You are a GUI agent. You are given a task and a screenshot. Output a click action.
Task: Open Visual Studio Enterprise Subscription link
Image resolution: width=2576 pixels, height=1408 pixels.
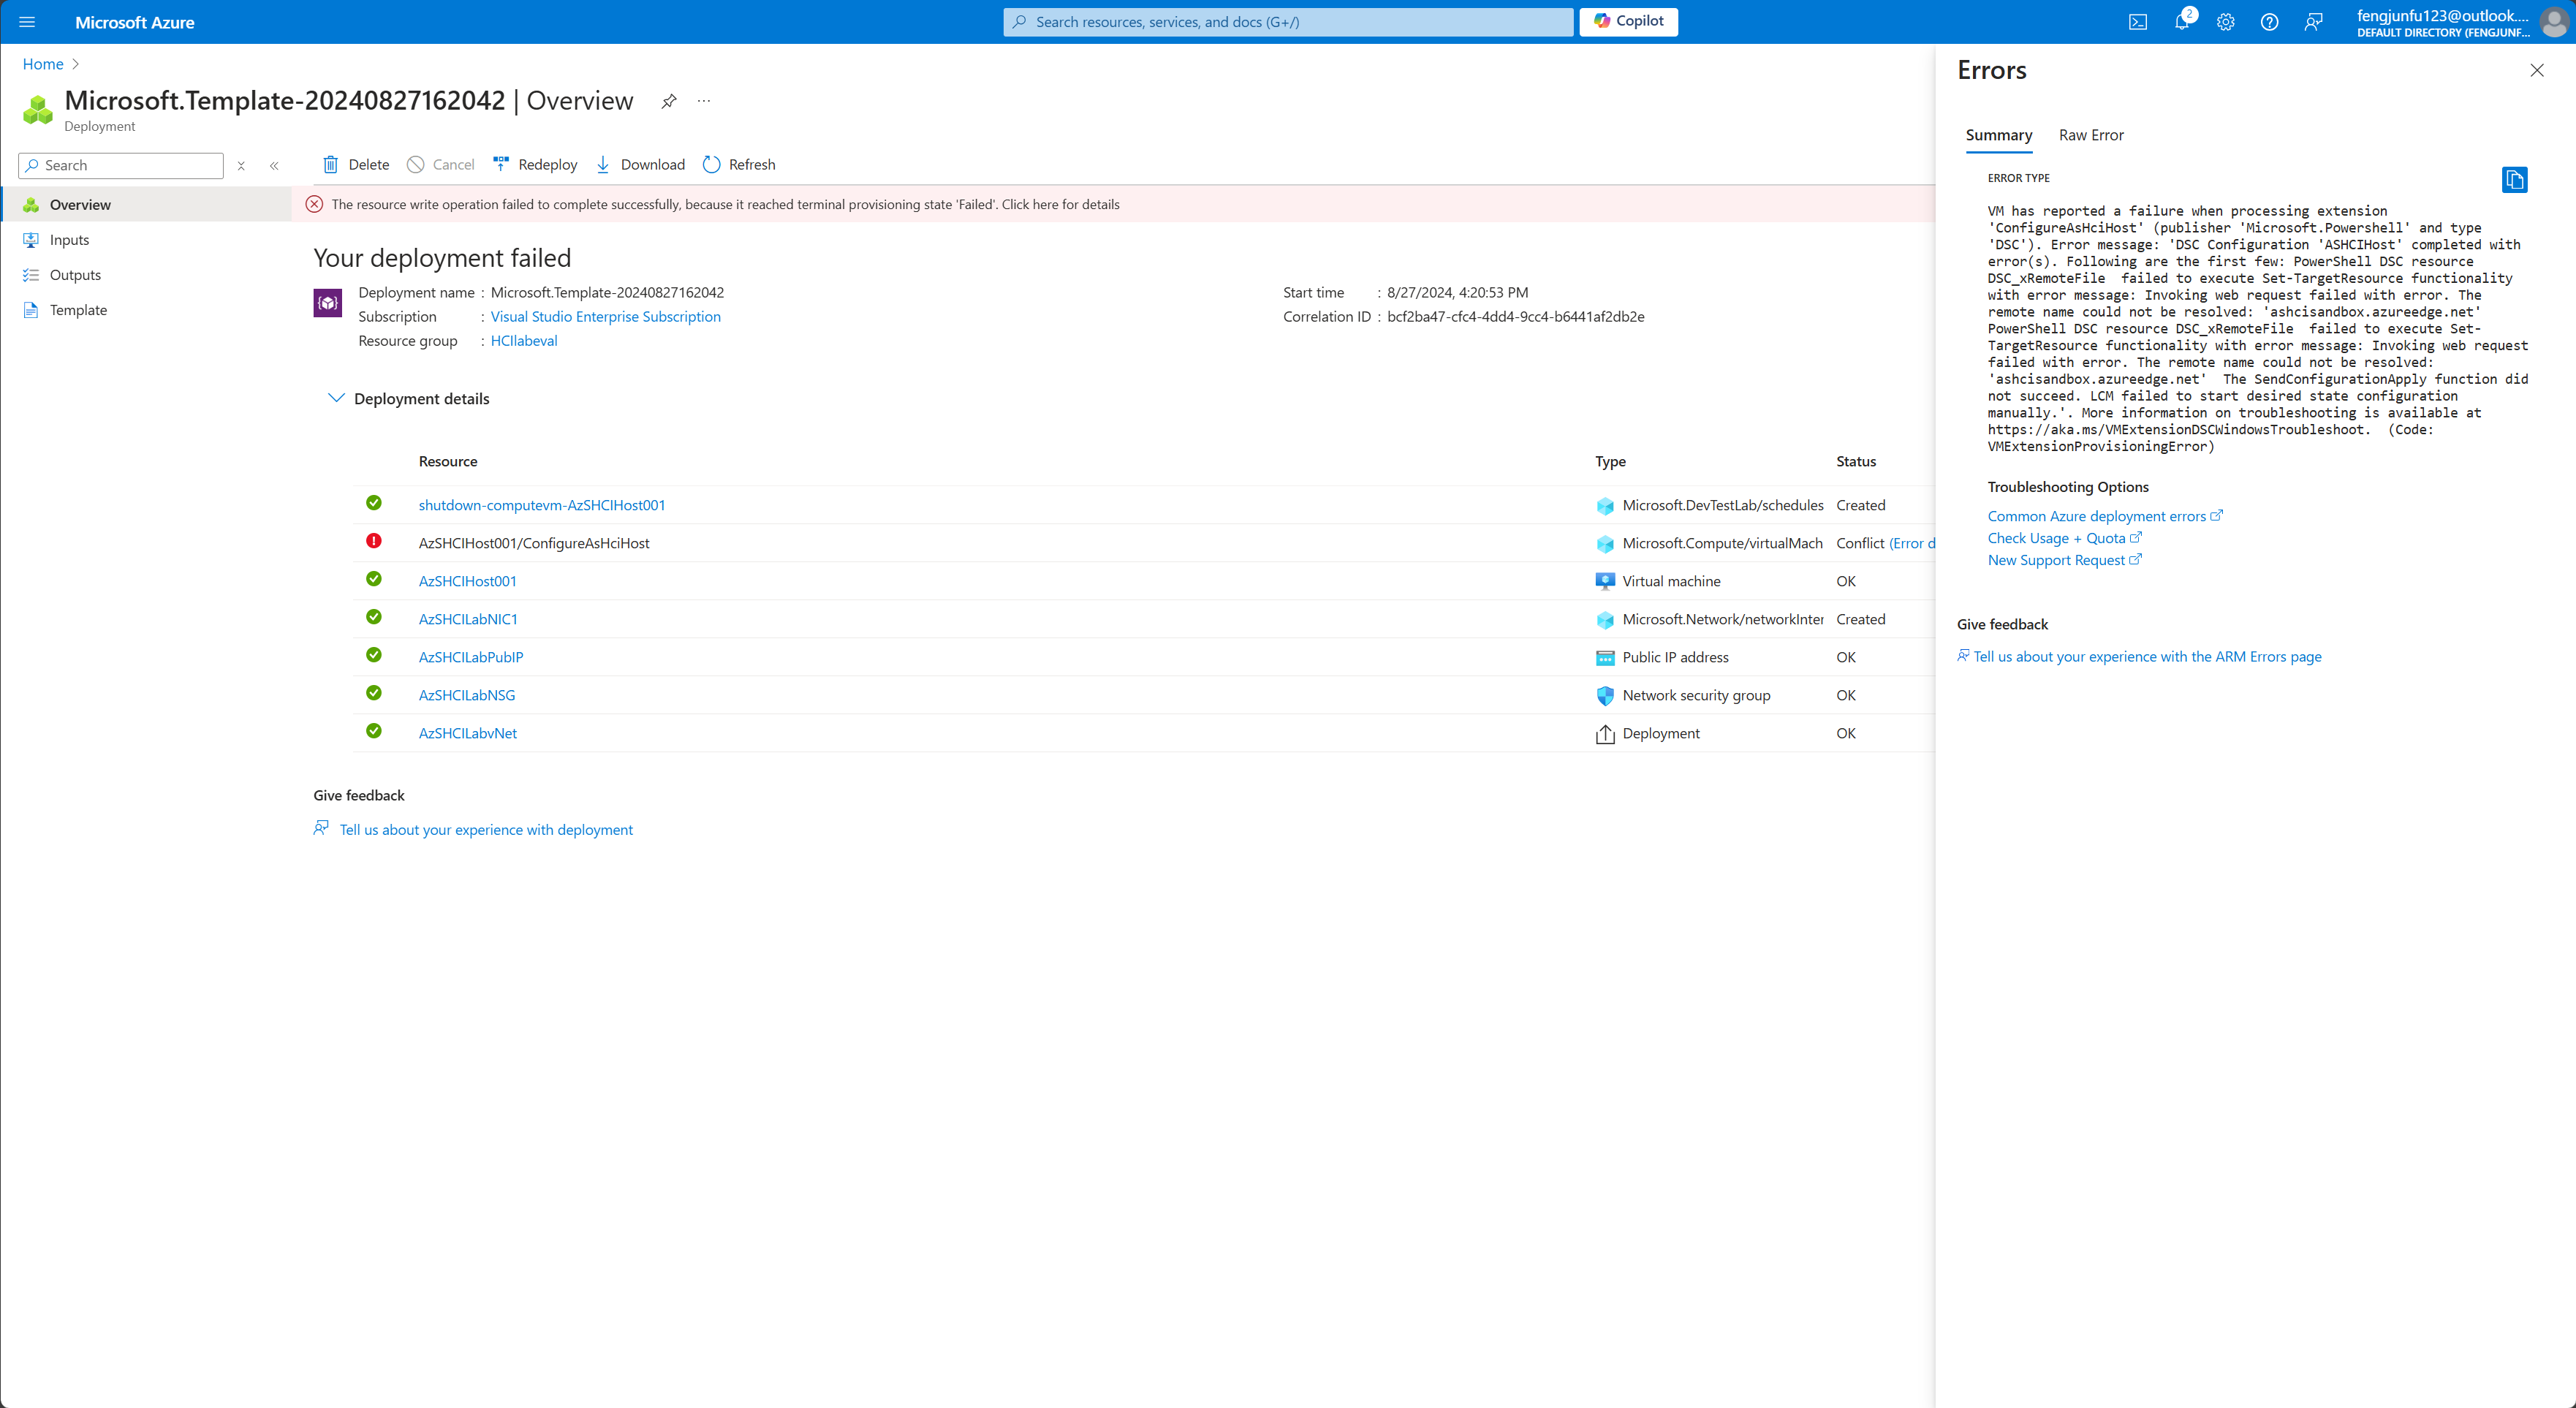605,317
